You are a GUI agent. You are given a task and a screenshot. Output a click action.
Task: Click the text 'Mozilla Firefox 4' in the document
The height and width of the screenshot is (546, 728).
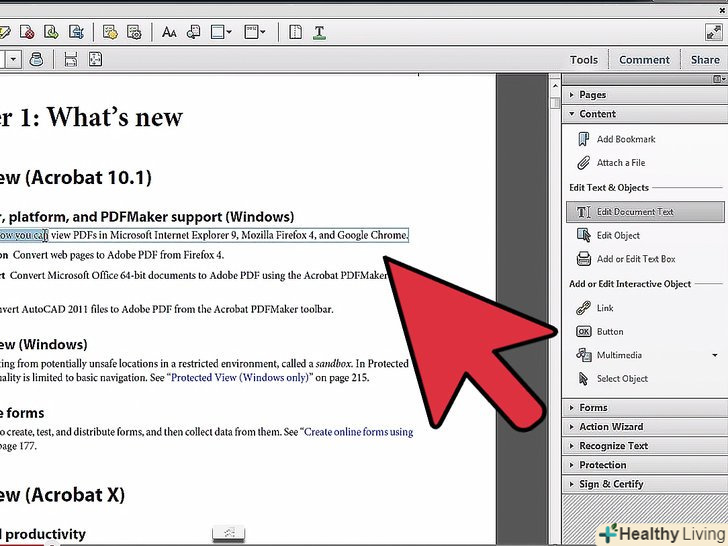(x=278, y=235)
